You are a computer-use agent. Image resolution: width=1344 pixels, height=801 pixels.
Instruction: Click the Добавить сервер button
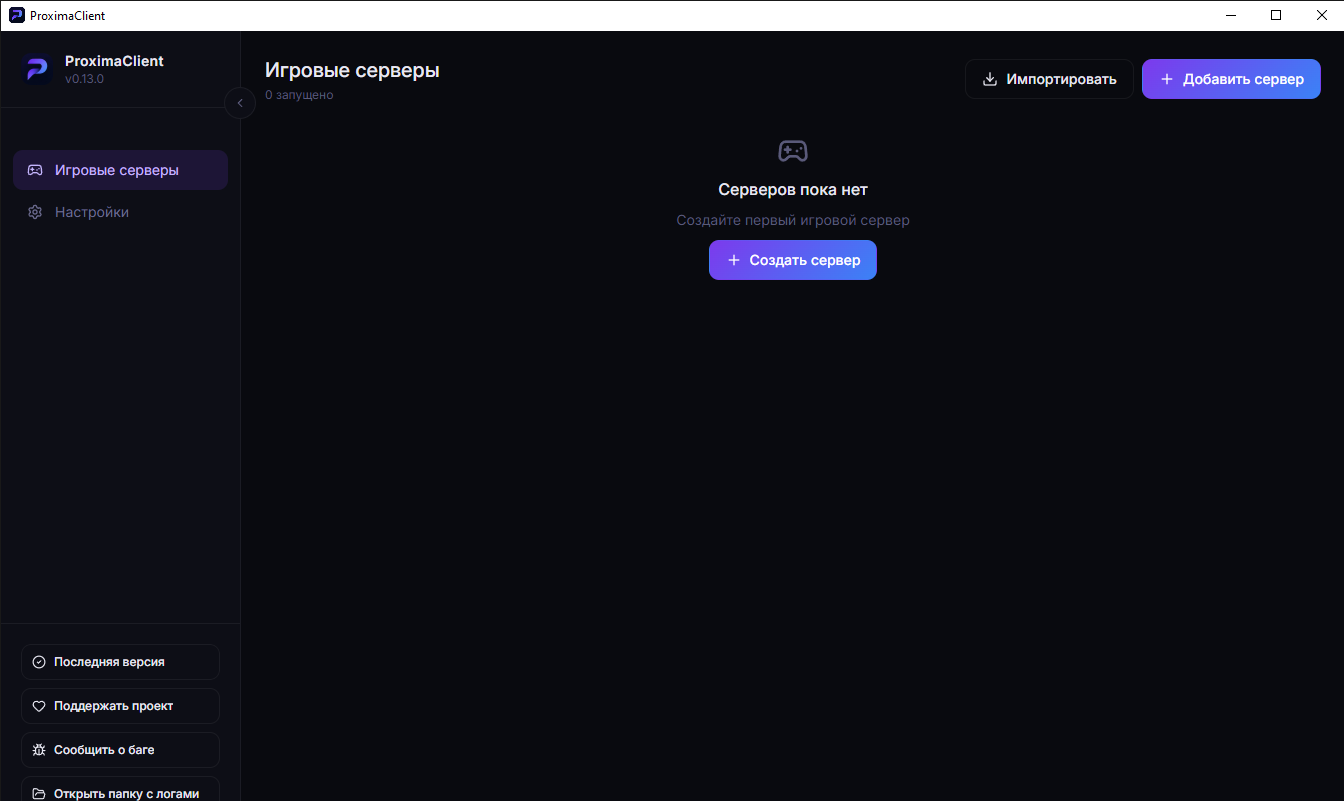click(1231, 79)
